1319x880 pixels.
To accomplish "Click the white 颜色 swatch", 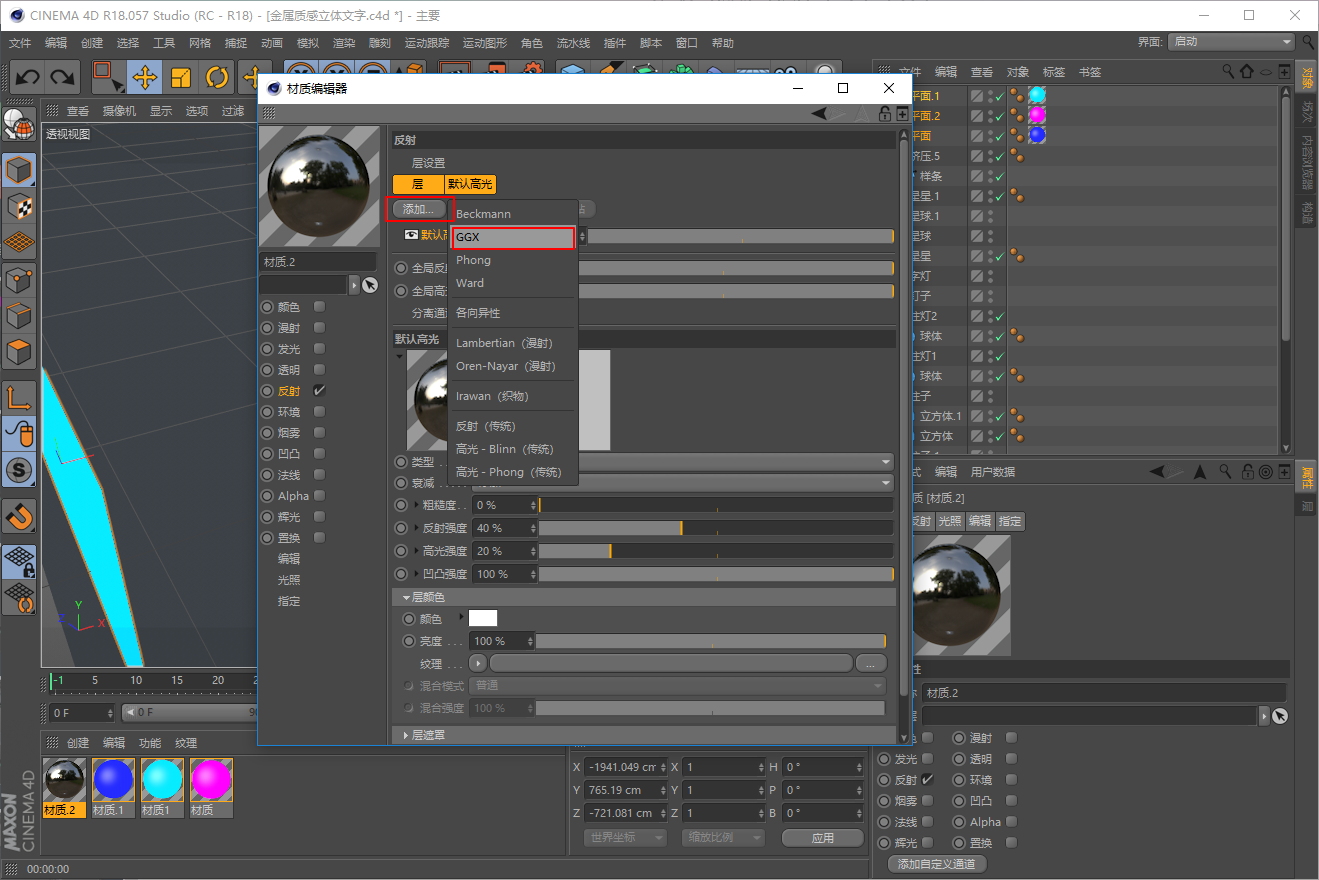I will [483, 618].
